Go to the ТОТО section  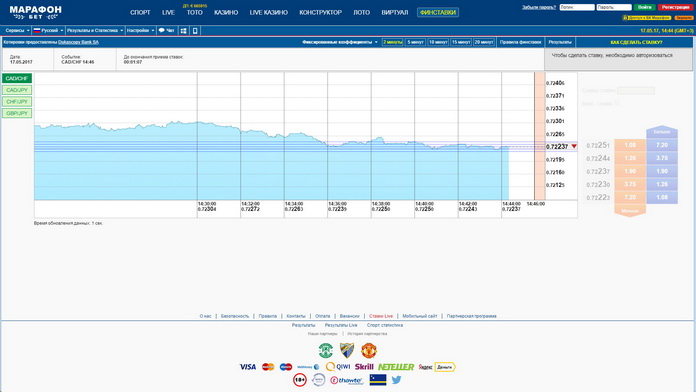(x=194, y=12)
